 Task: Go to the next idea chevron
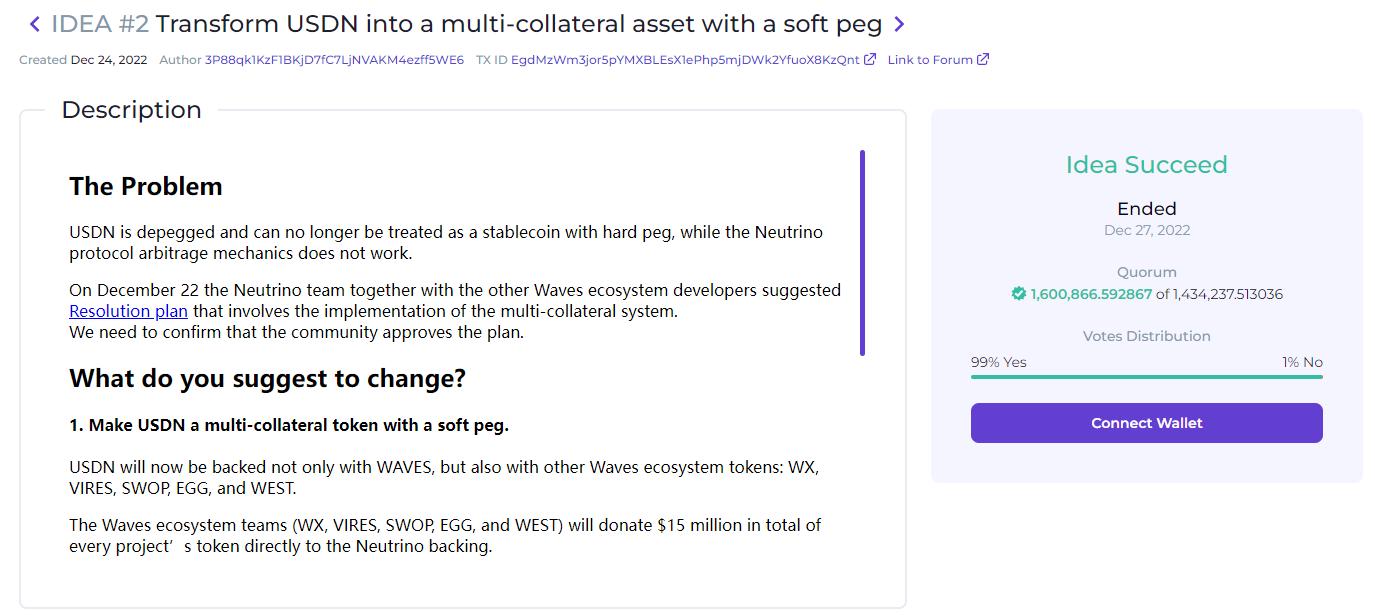(x=899, y=24)
